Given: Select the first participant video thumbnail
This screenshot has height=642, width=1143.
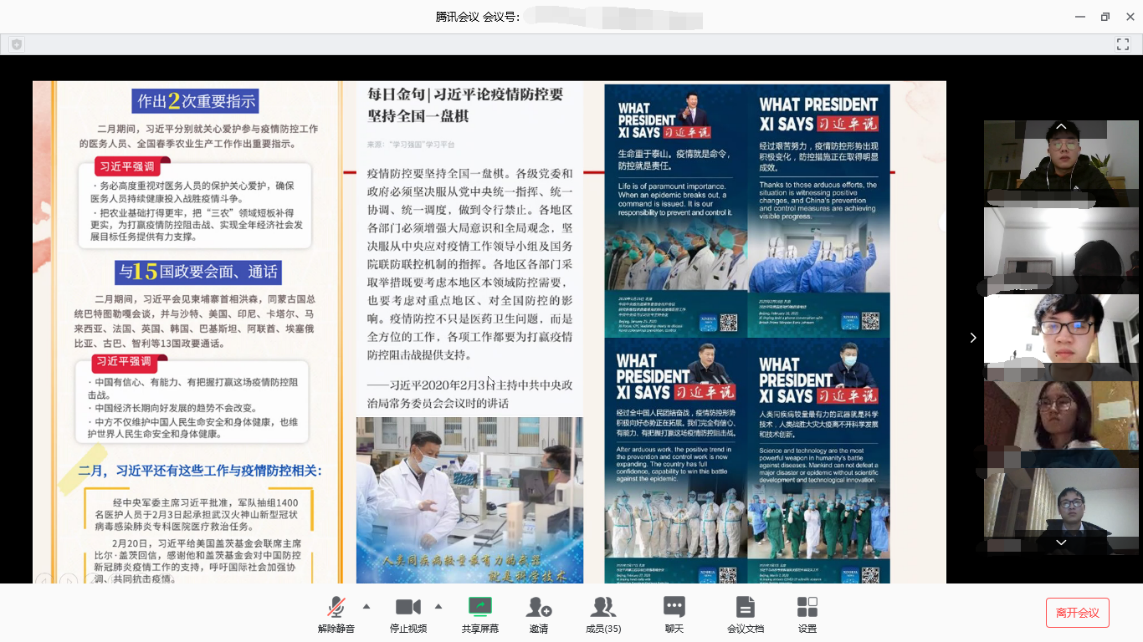Looking at the screenshot, I should point(1061,163).
